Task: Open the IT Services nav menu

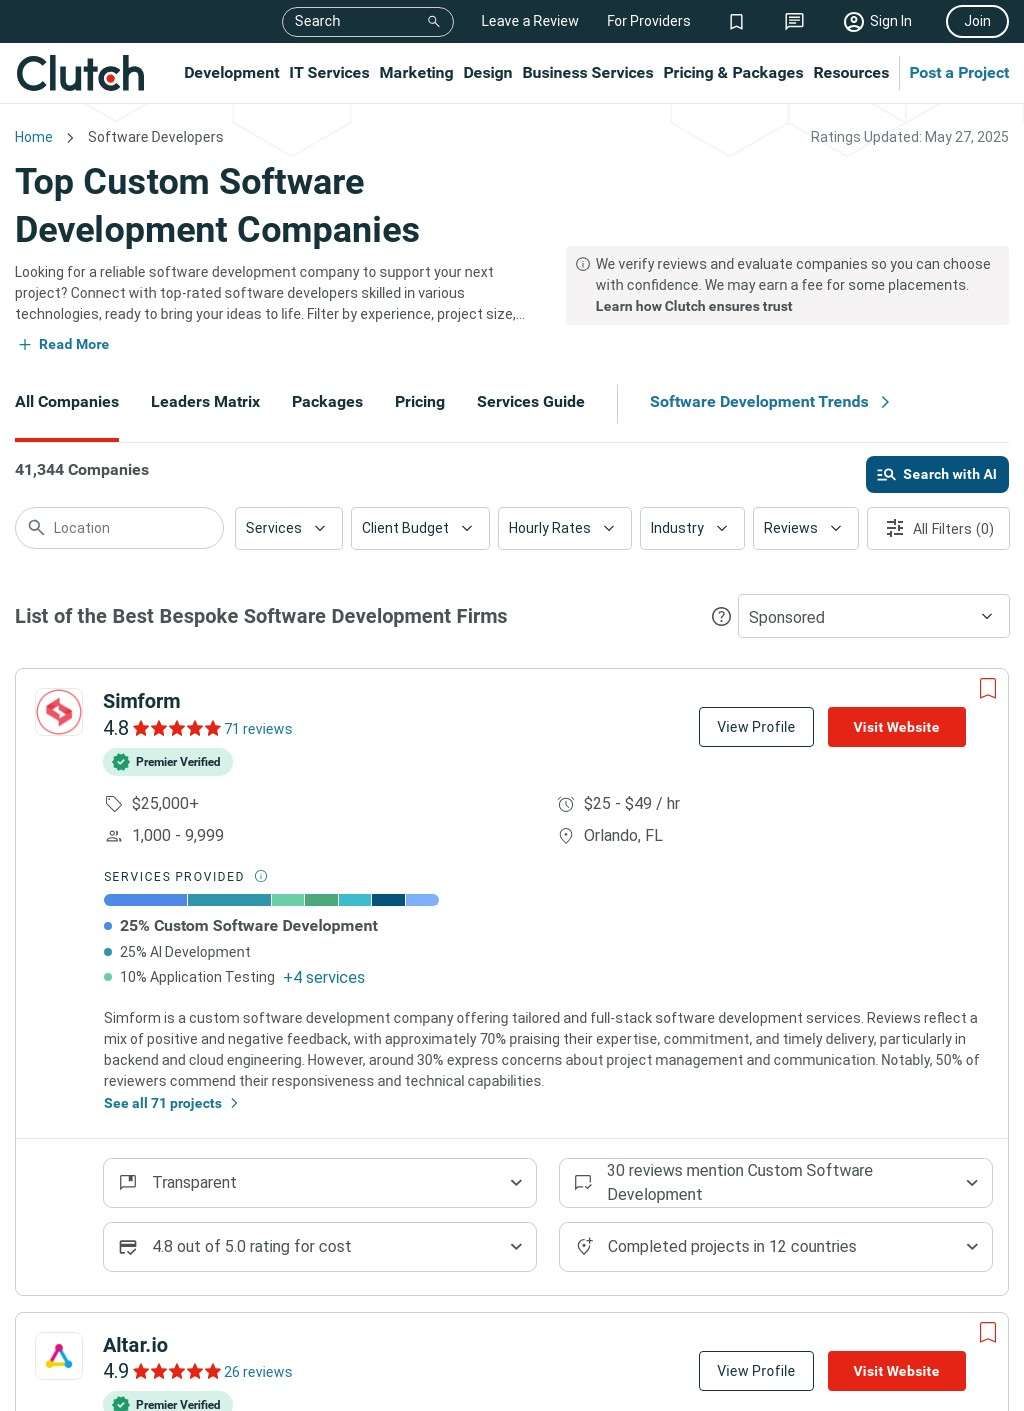Action: coord(329,73)
